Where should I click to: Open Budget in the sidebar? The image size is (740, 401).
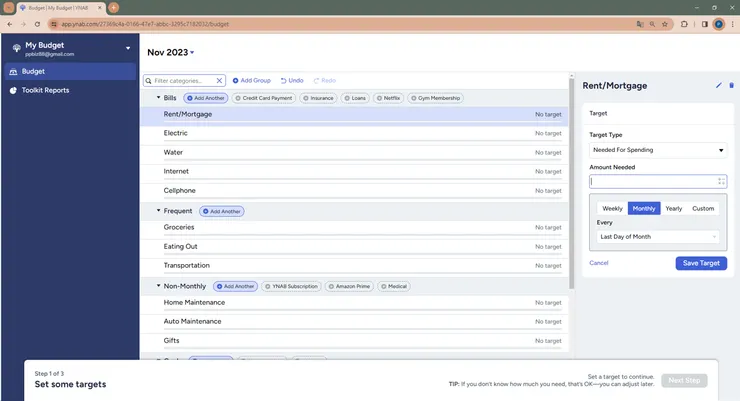coord(70,71)
